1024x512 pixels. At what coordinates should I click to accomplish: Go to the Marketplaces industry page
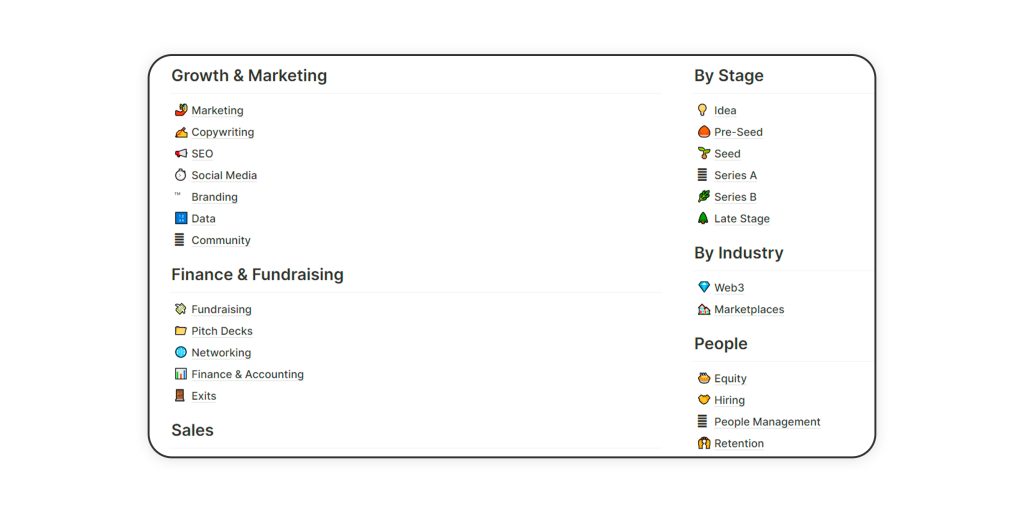(x=749, y=309)
